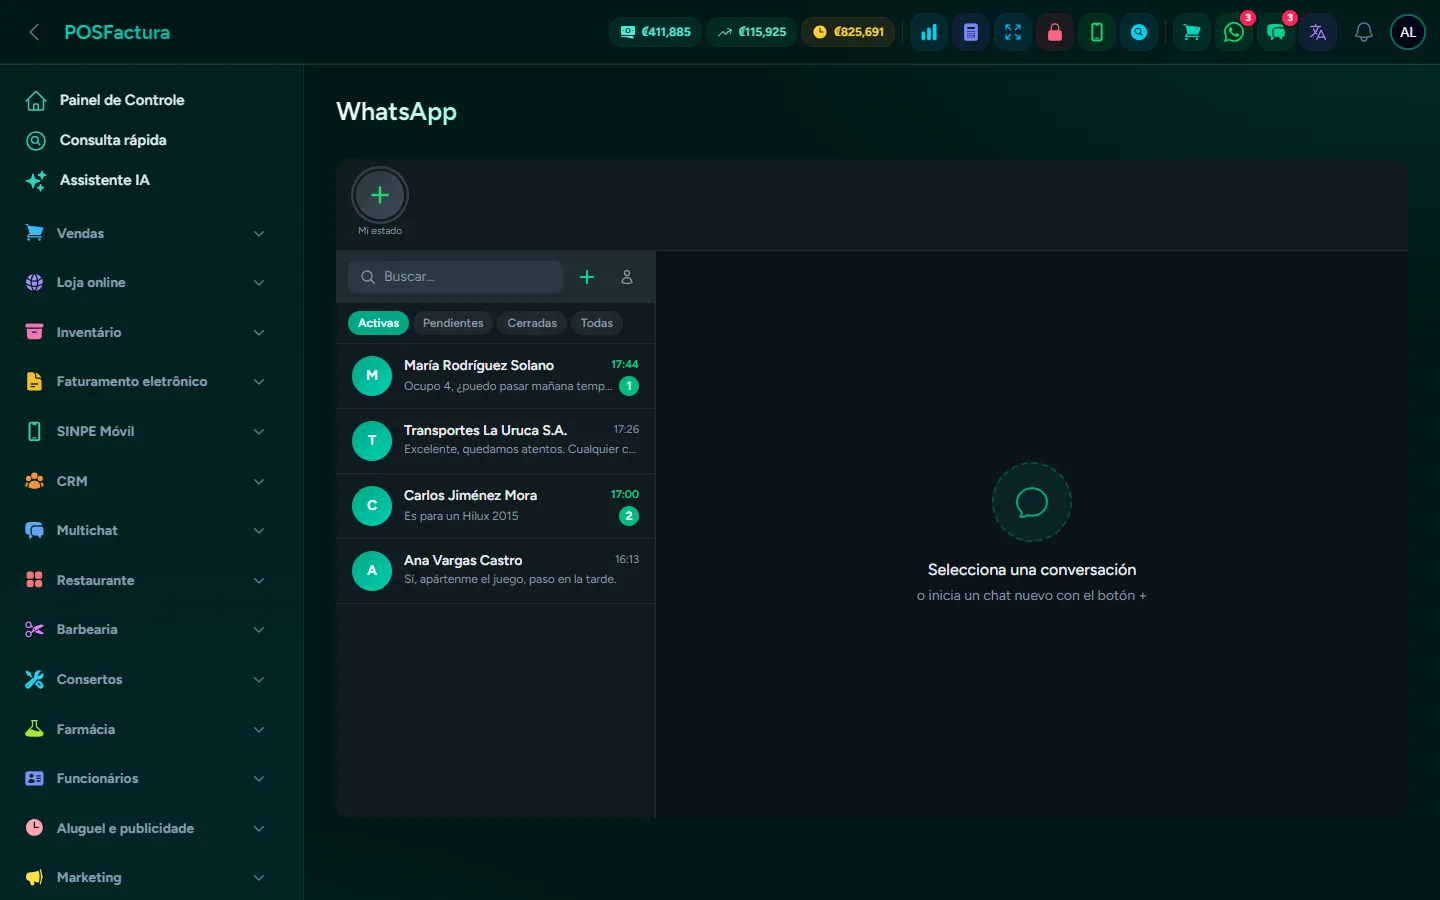Viewport: 1440px width, 900px height.
Task: Expand the Farmácia section
Action: click(x=146, y=729)
